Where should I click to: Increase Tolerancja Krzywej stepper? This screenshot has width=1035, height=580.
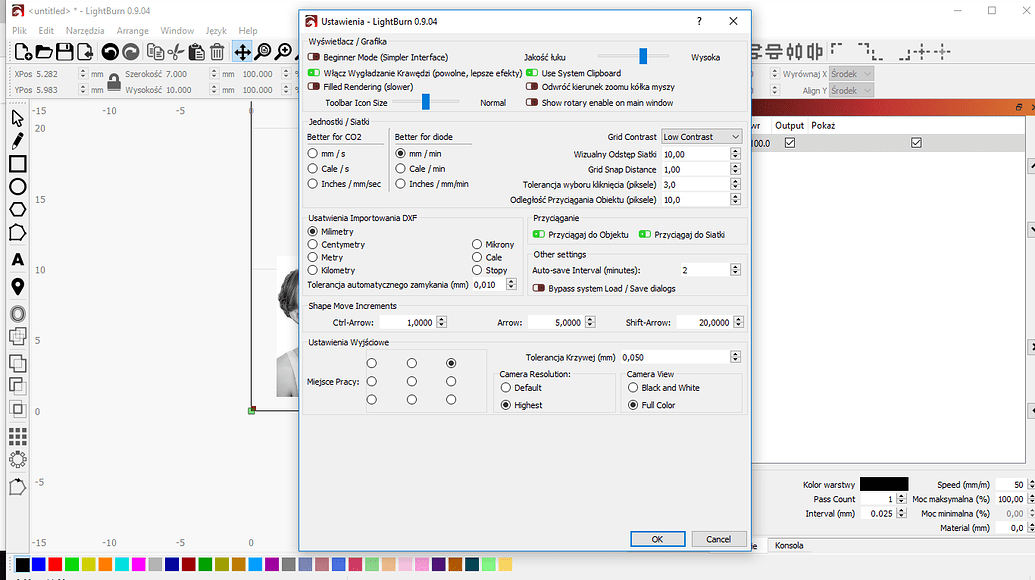[735, 354]
